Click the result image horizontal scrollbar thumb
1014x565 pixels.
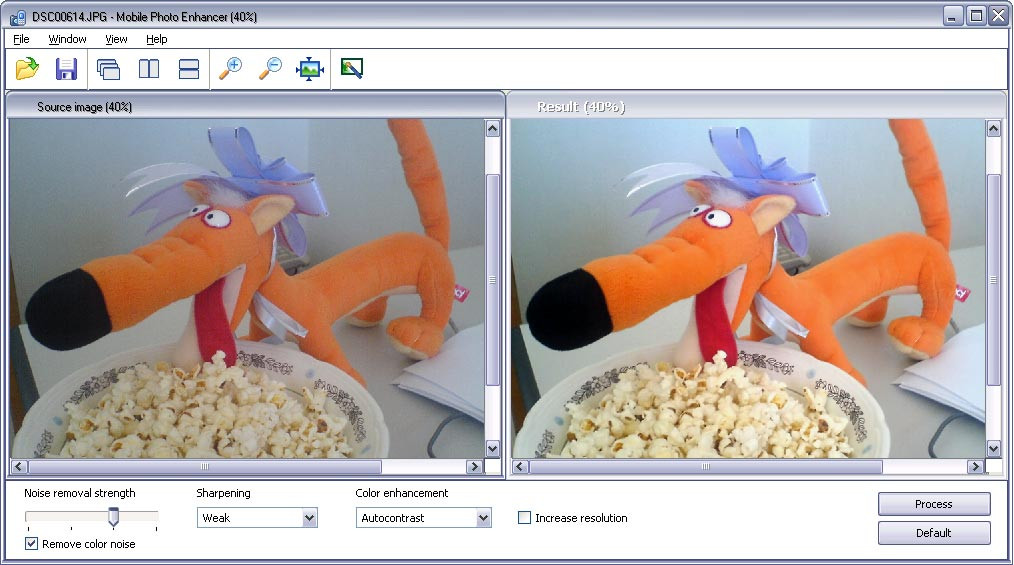[706, 466]
